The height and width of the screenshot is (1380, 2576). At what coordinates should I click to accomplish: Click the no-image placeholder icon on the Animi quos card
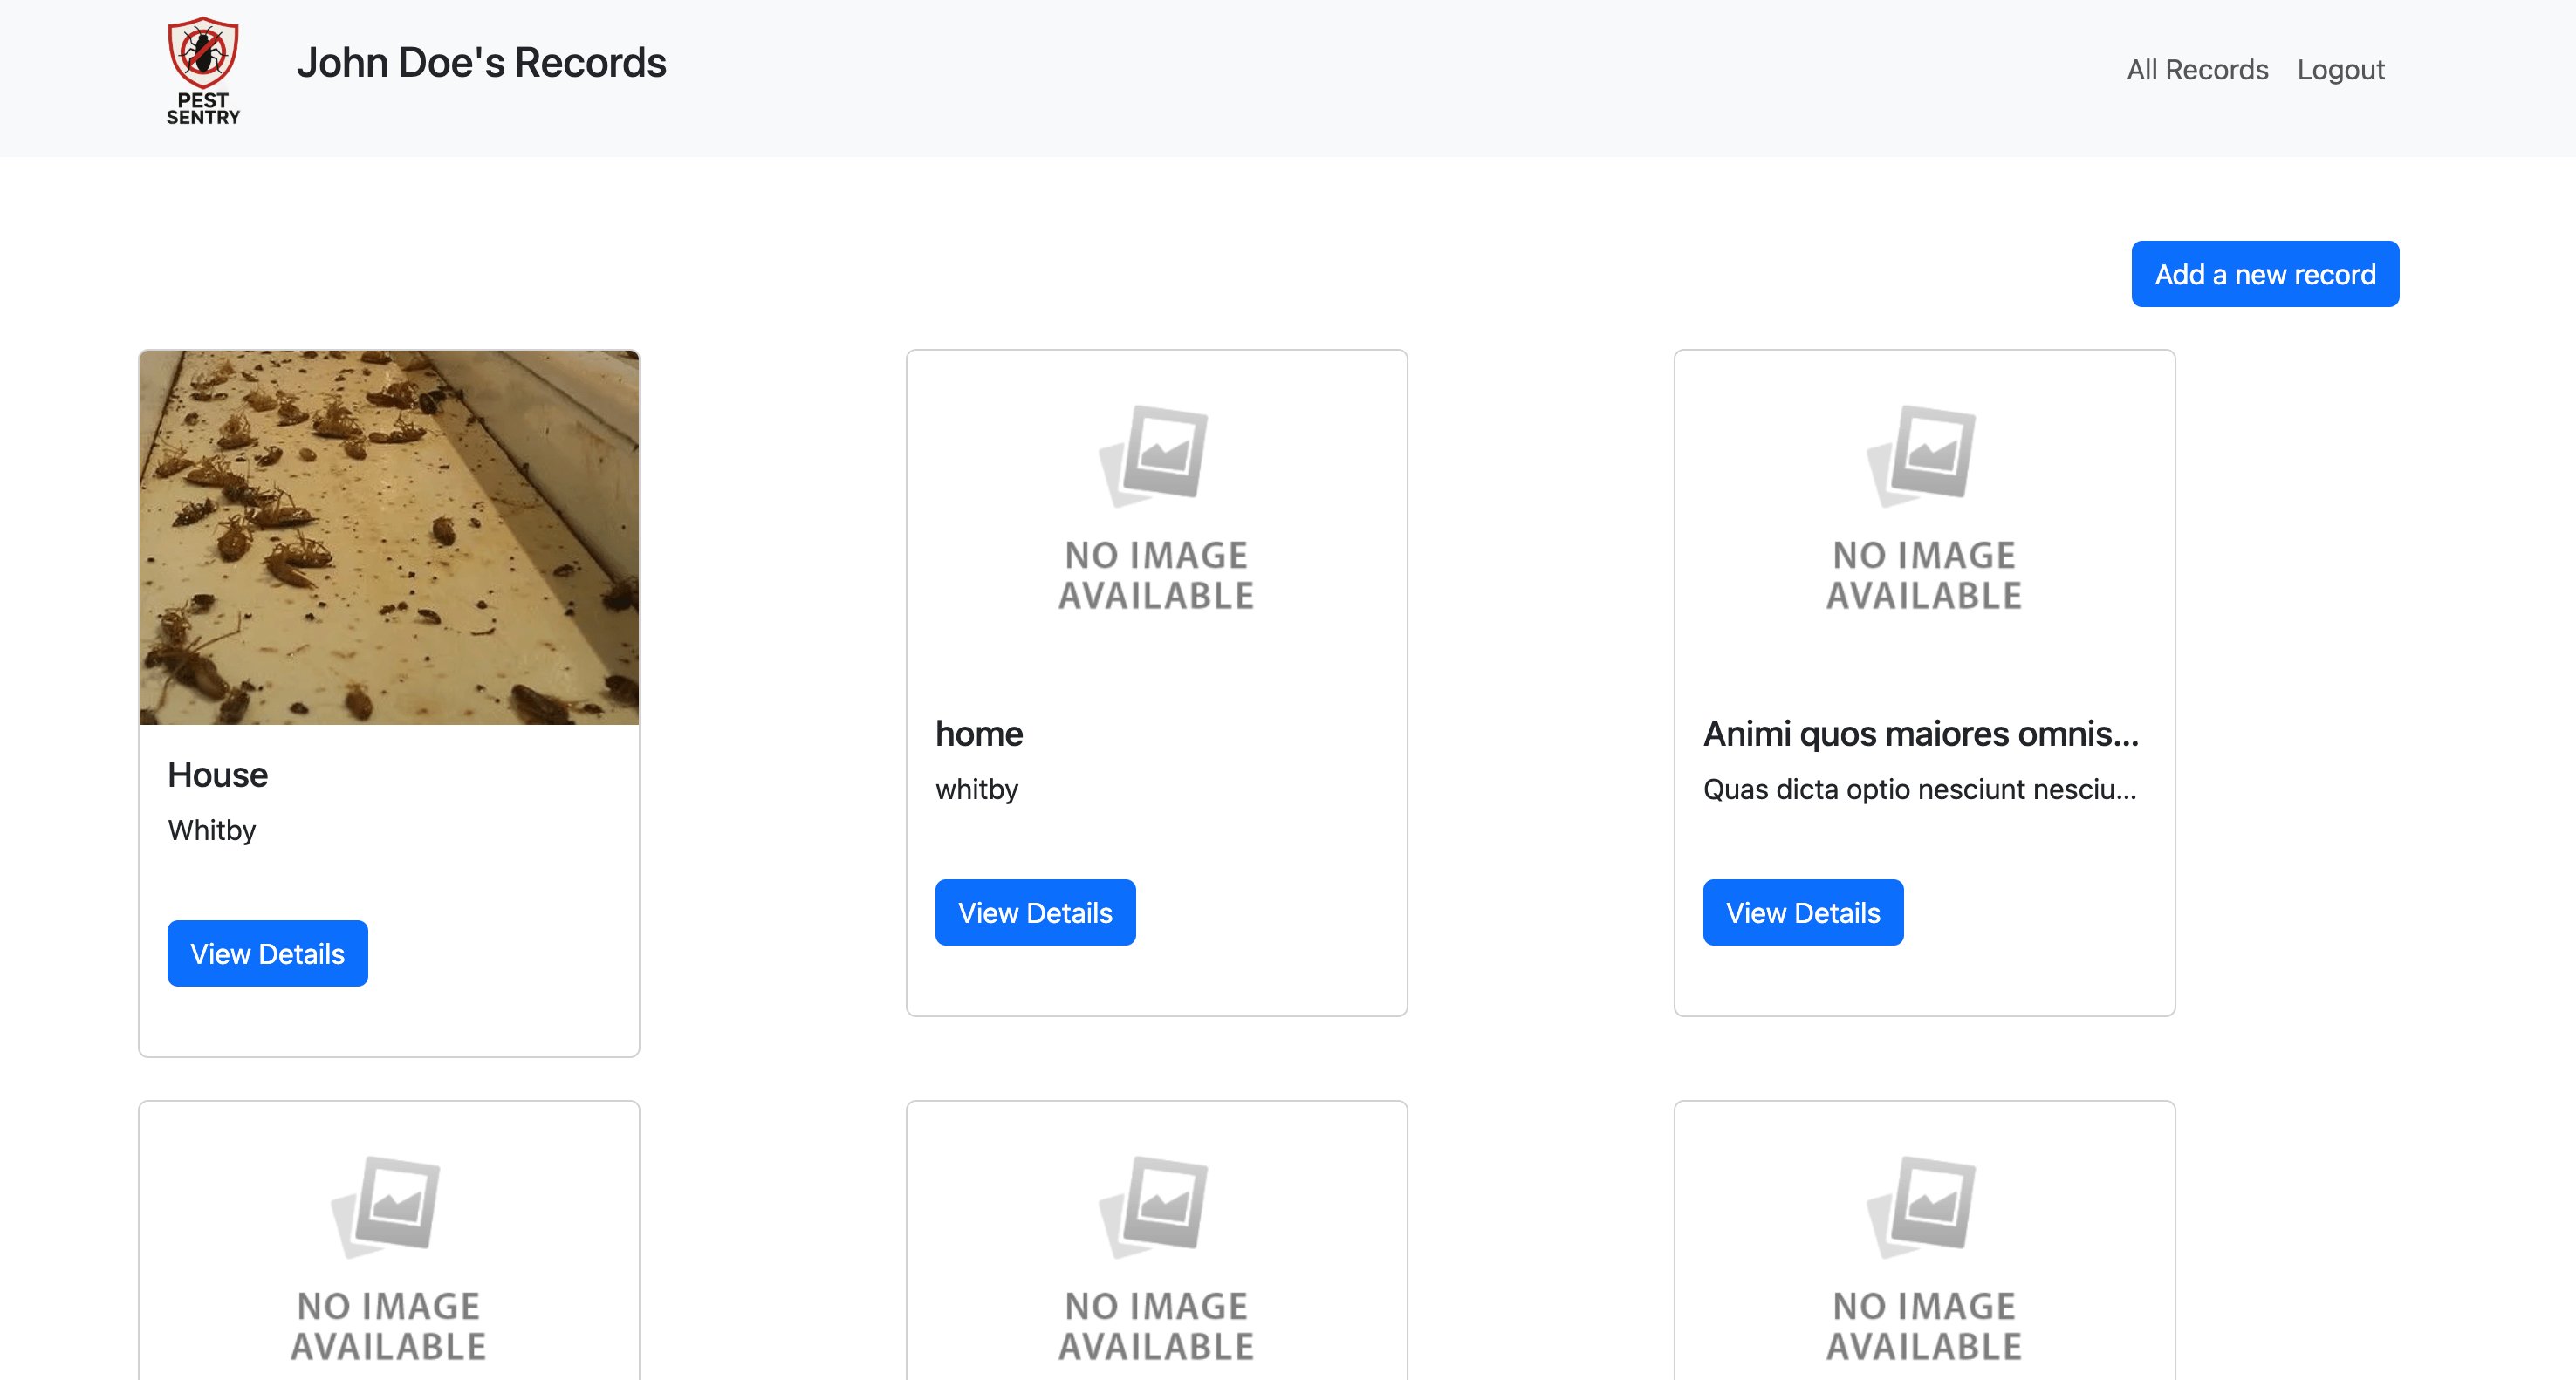[x=1922, y=455]
